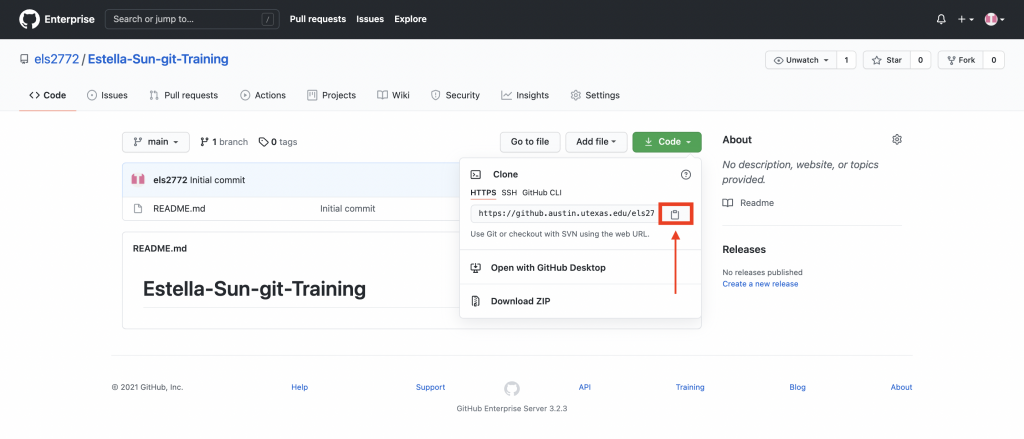Switch to repository Pull requests tab

point(184,95)
